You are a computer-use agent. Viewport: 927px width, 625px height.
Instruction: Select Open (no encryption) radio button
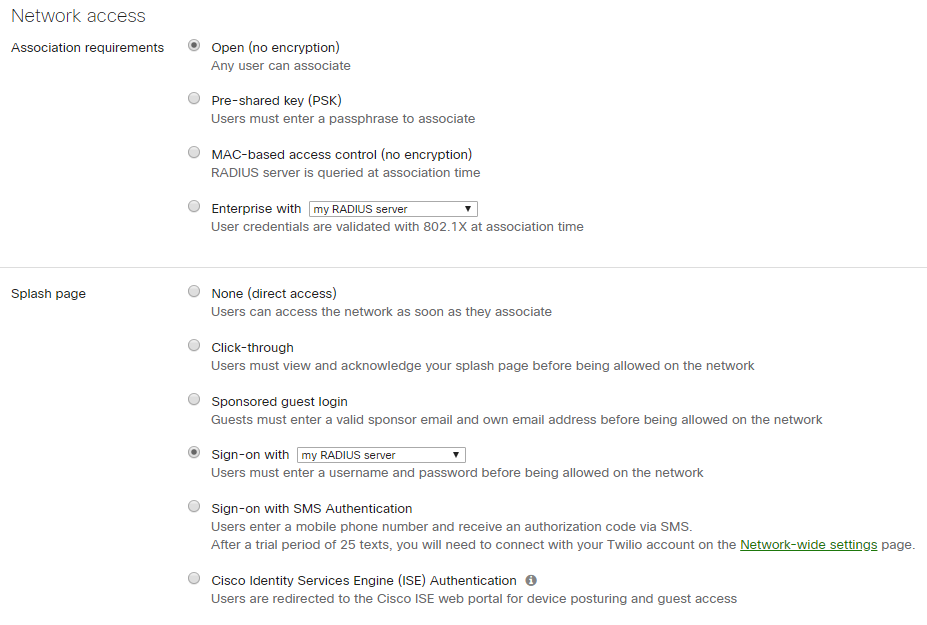pyautogui.click(x=194, y=45)
